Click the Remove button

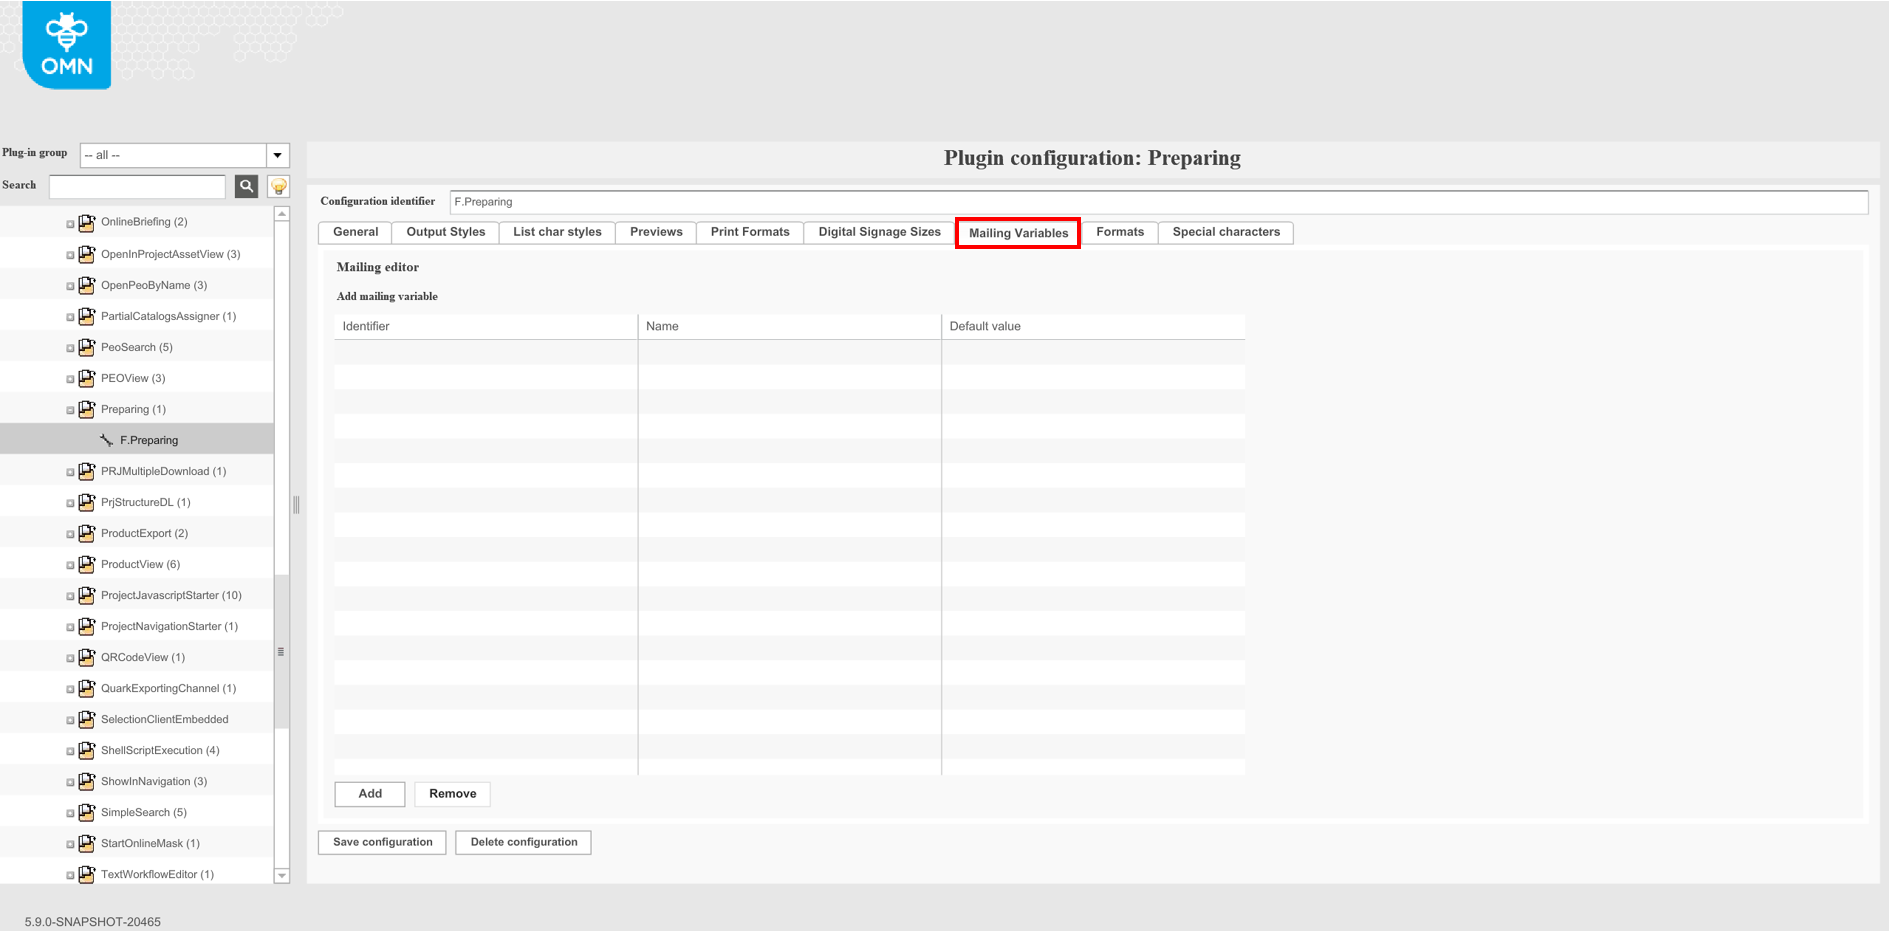coord(452,793)
